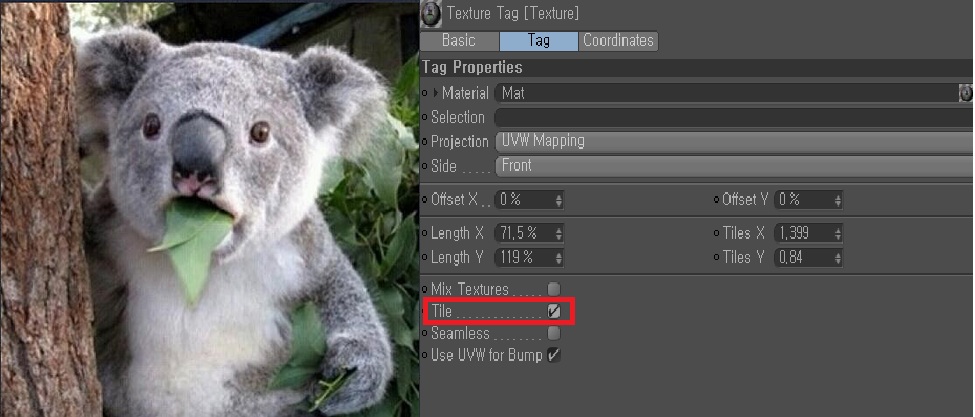Click the Tag Properties section header
This screenshot has width=975, height=417.
click(x=697, y=67)
